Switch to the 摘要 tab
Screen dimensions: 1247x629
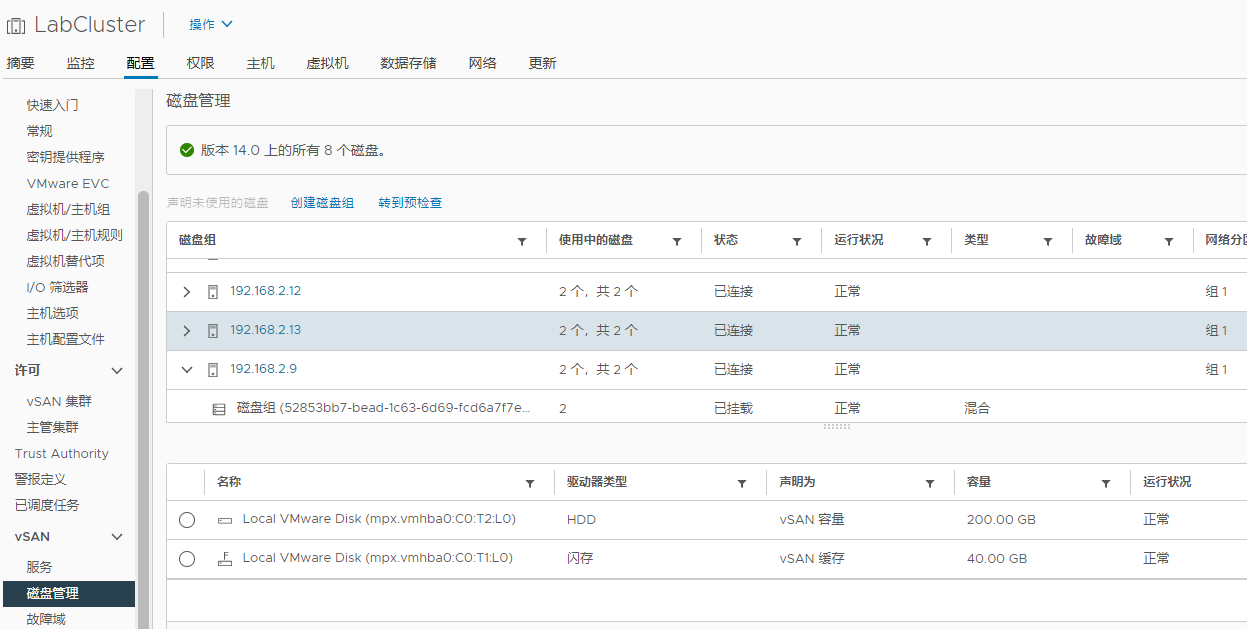(x=20, y=63)
